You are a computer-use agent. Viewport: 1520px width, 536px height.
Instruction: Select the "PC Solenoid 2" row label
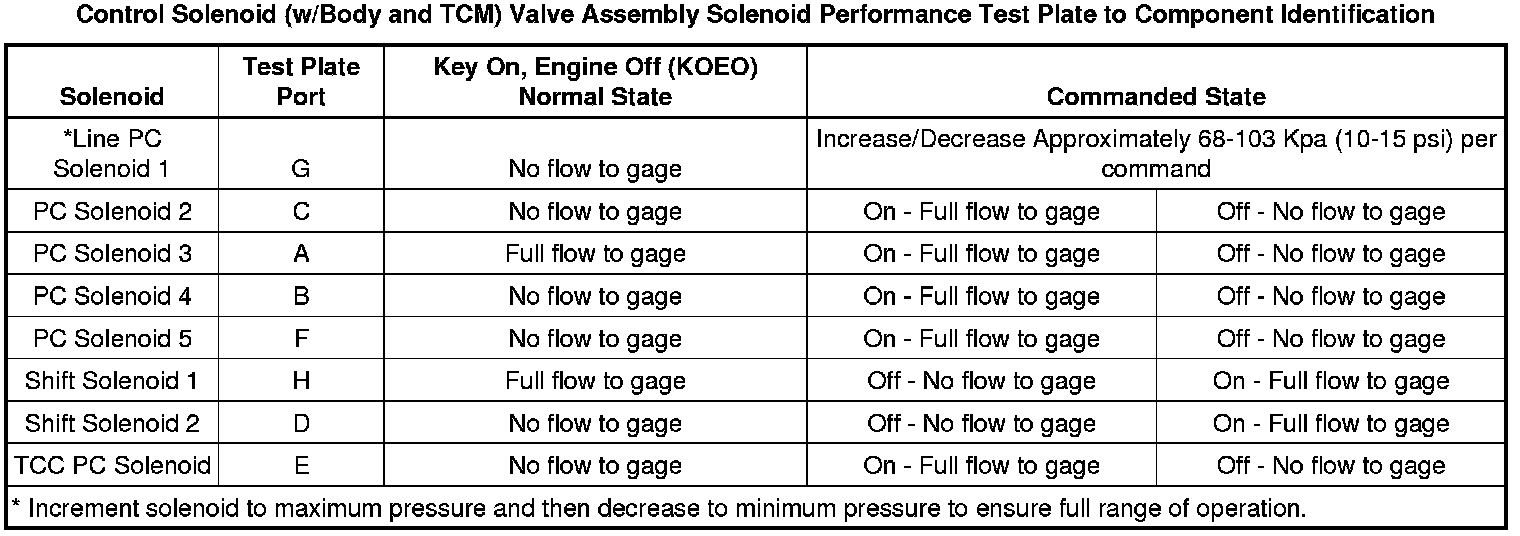click(112, 212)
